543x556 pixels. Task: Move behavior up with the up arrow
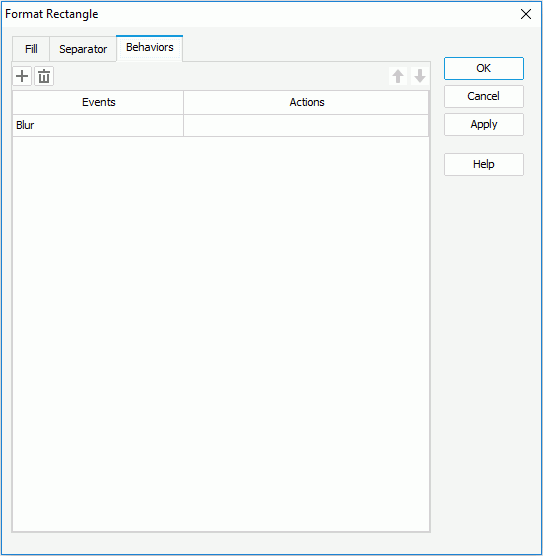(398, 76)
